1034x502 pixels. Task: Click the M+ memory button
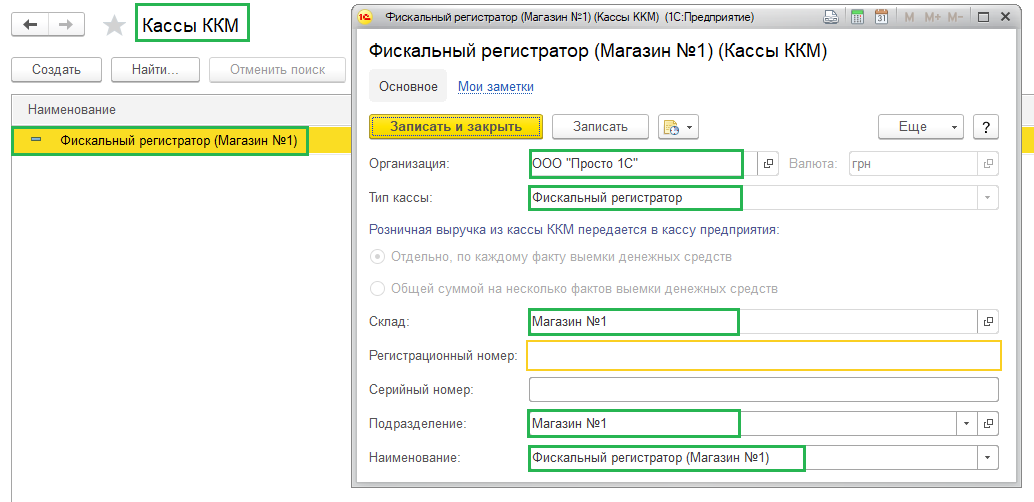[x=932, y=17]
